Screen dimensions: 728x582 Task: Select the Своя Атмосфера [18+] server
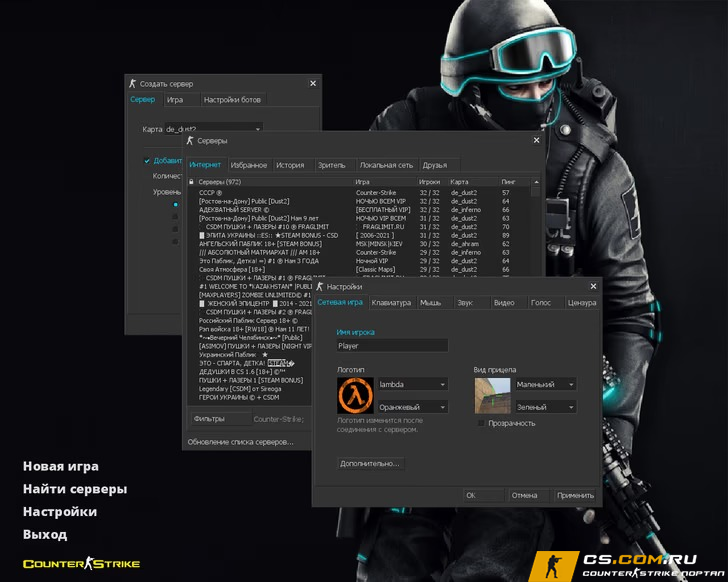[359, 269]
